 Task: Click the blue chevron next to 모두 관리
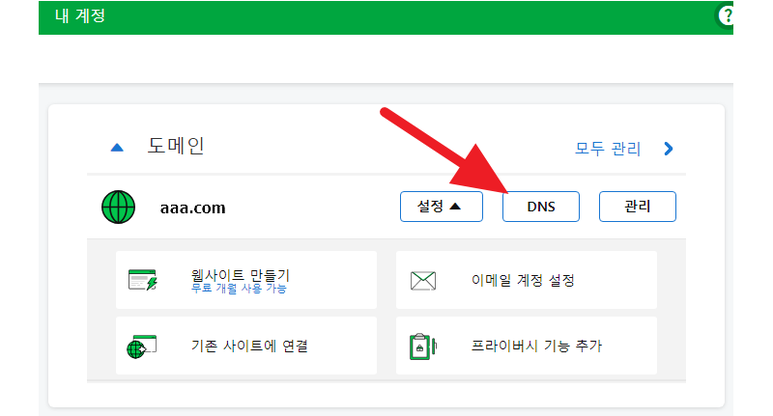669,149
